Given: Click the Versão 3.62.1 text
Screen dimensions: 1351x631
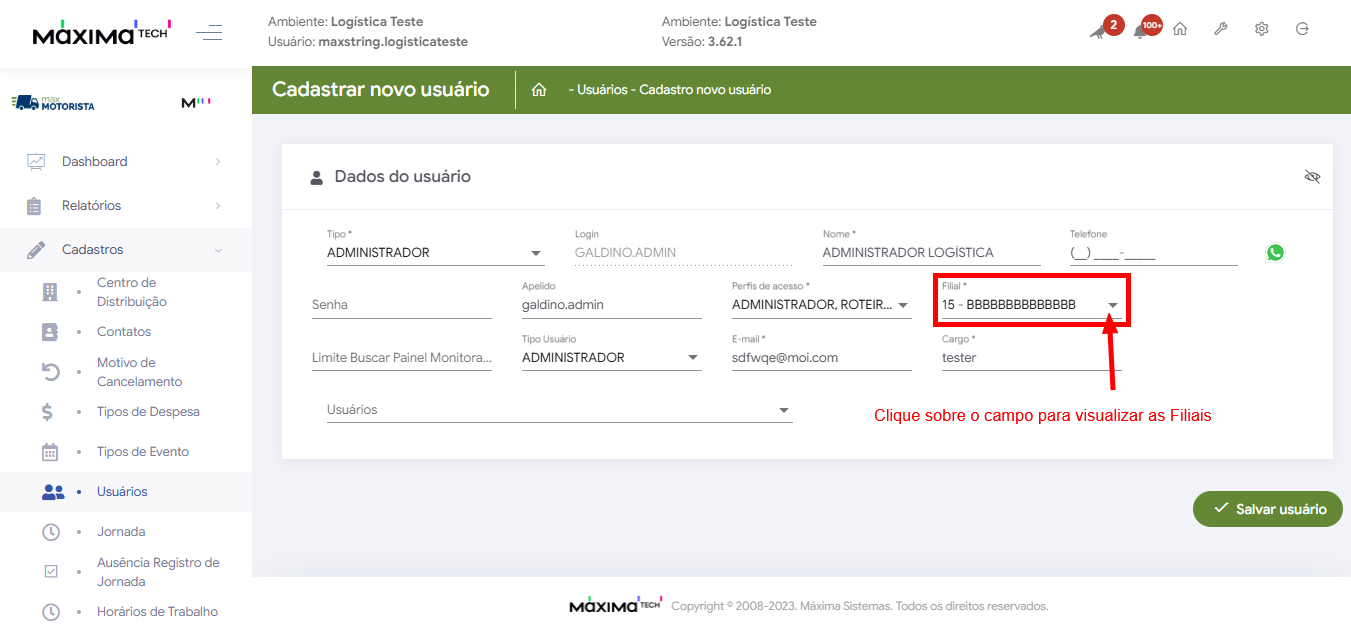Looking at the screenshot, I should click(x=702, y=42).
